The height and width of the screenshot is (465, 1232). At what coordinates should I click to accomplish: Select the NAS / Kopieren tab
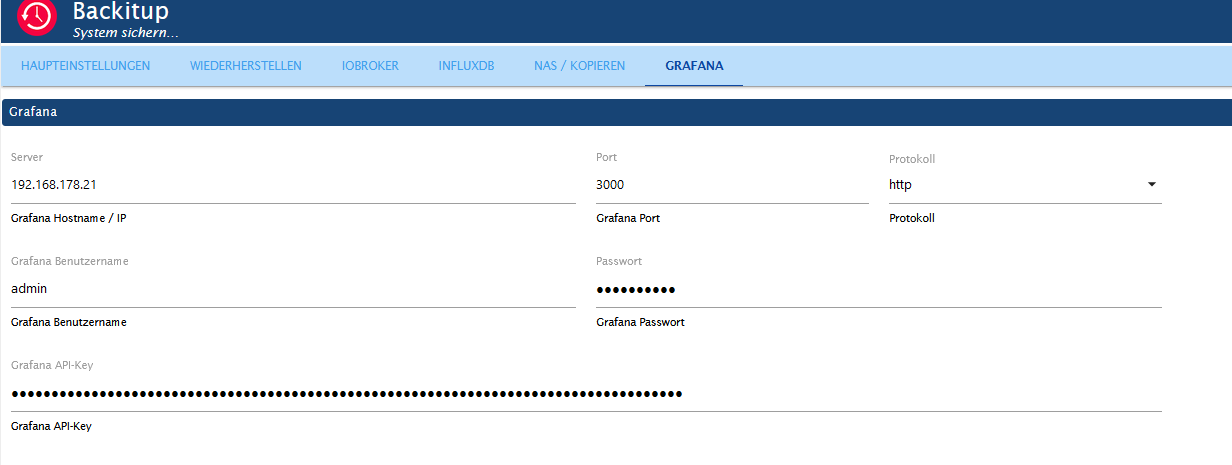(x=580, y=66)
